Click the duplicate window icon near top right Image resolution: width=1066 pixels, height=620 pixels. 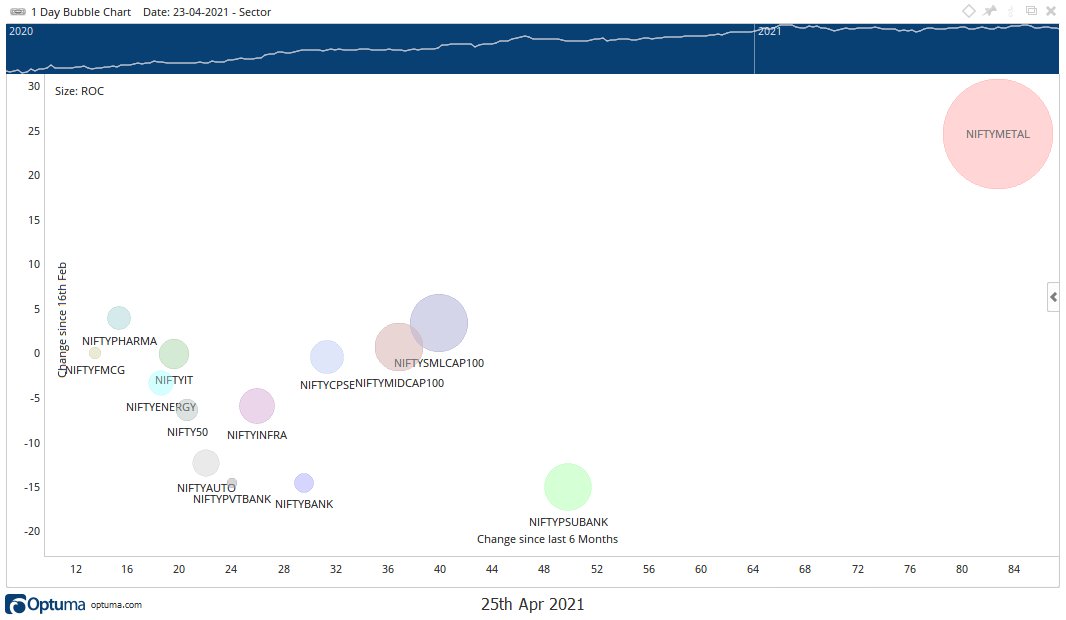pyautogui.click(x=1032, y=10)
